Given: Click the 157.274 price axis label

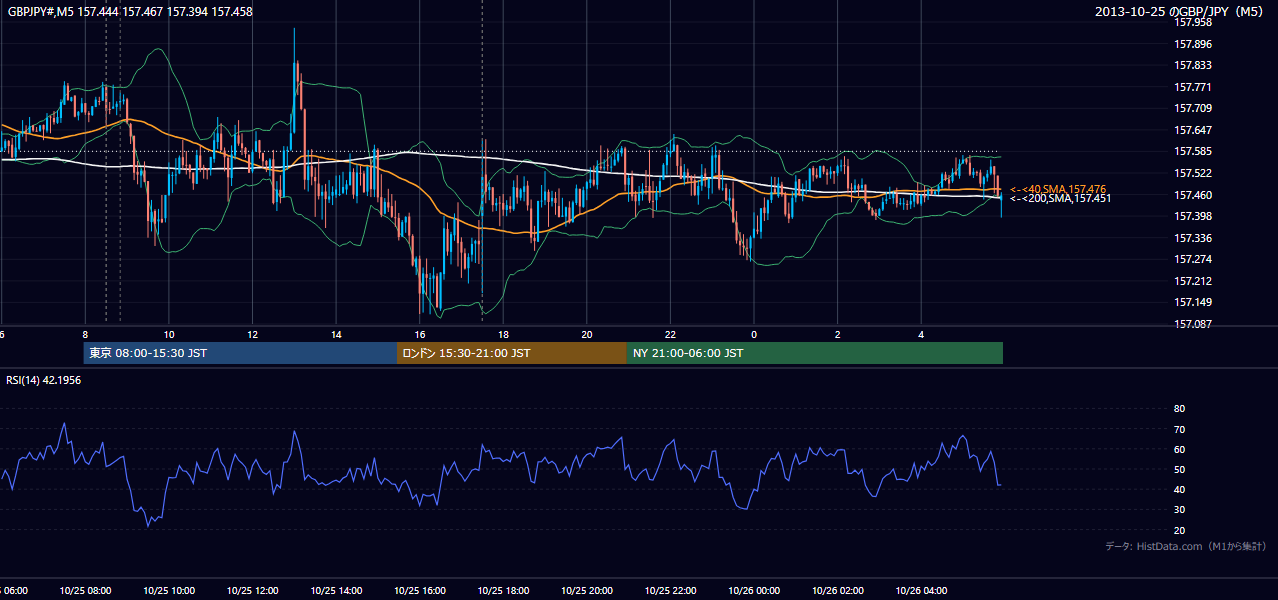Looking at the screenshot, I should (x=1192, y=259).
